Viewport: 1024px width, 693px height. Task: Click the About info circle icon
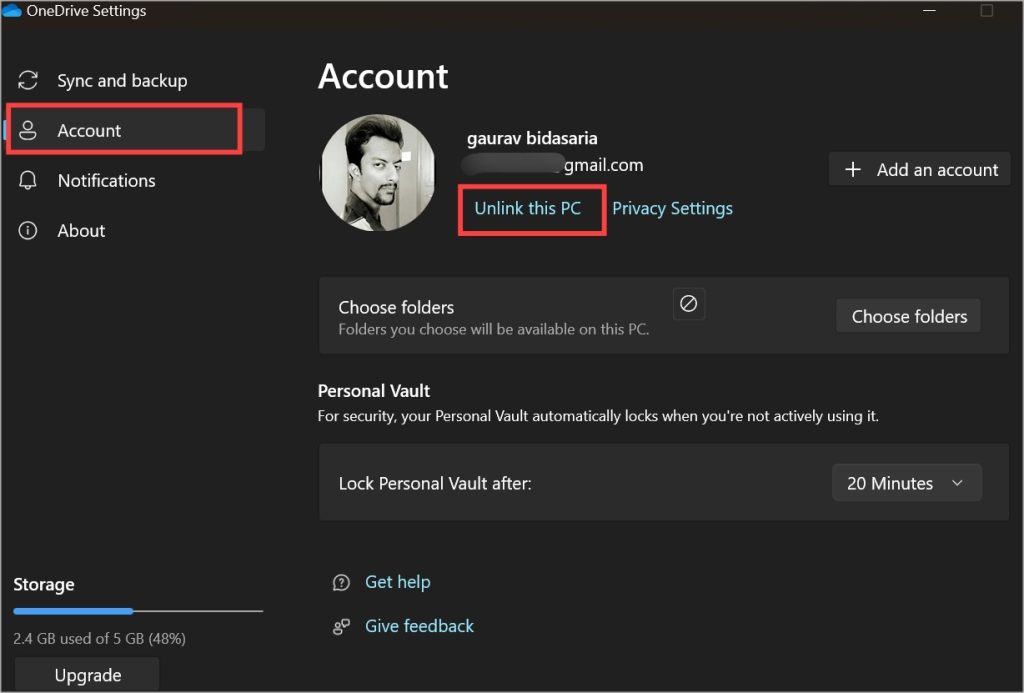(x=29, y=231)
